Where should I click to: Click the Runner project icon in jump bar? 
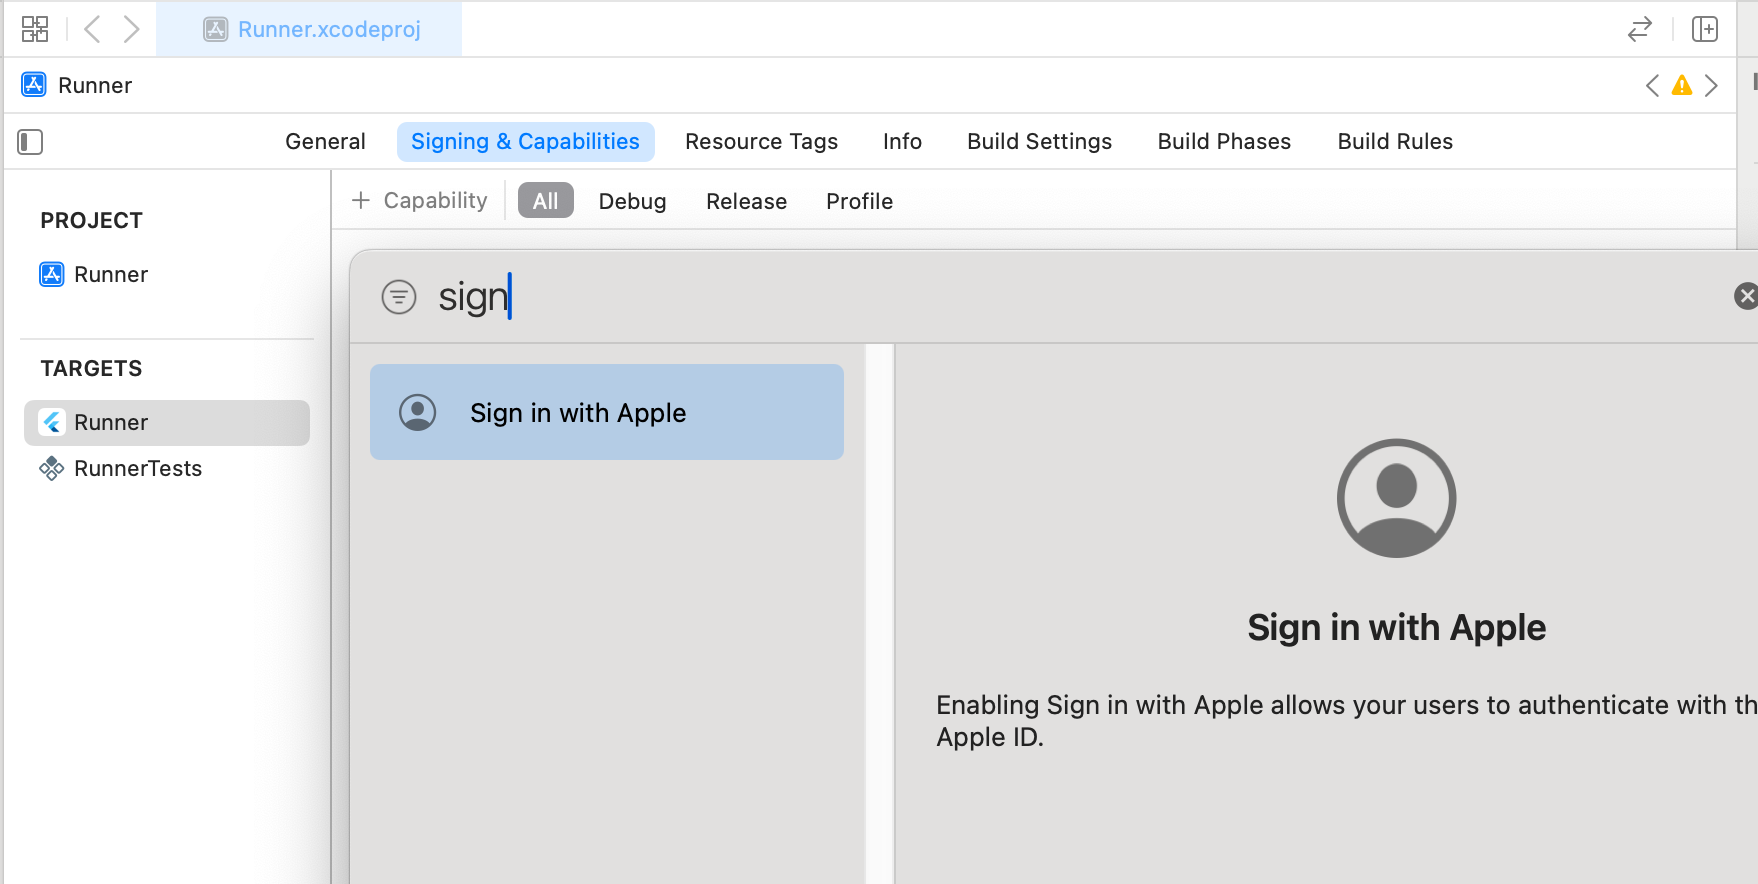(34, 85)
